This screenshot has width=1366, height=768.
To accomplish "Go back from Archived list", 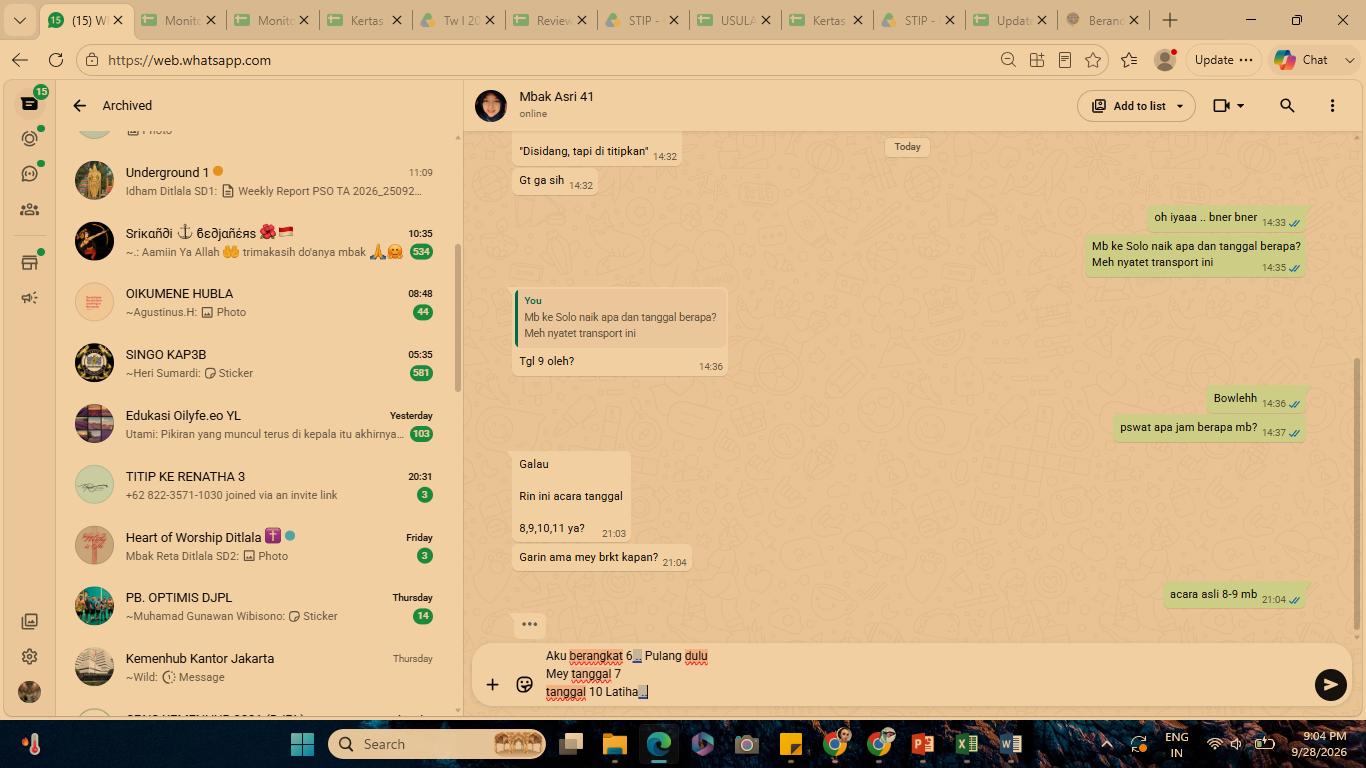I will click(x=79, y=105).
